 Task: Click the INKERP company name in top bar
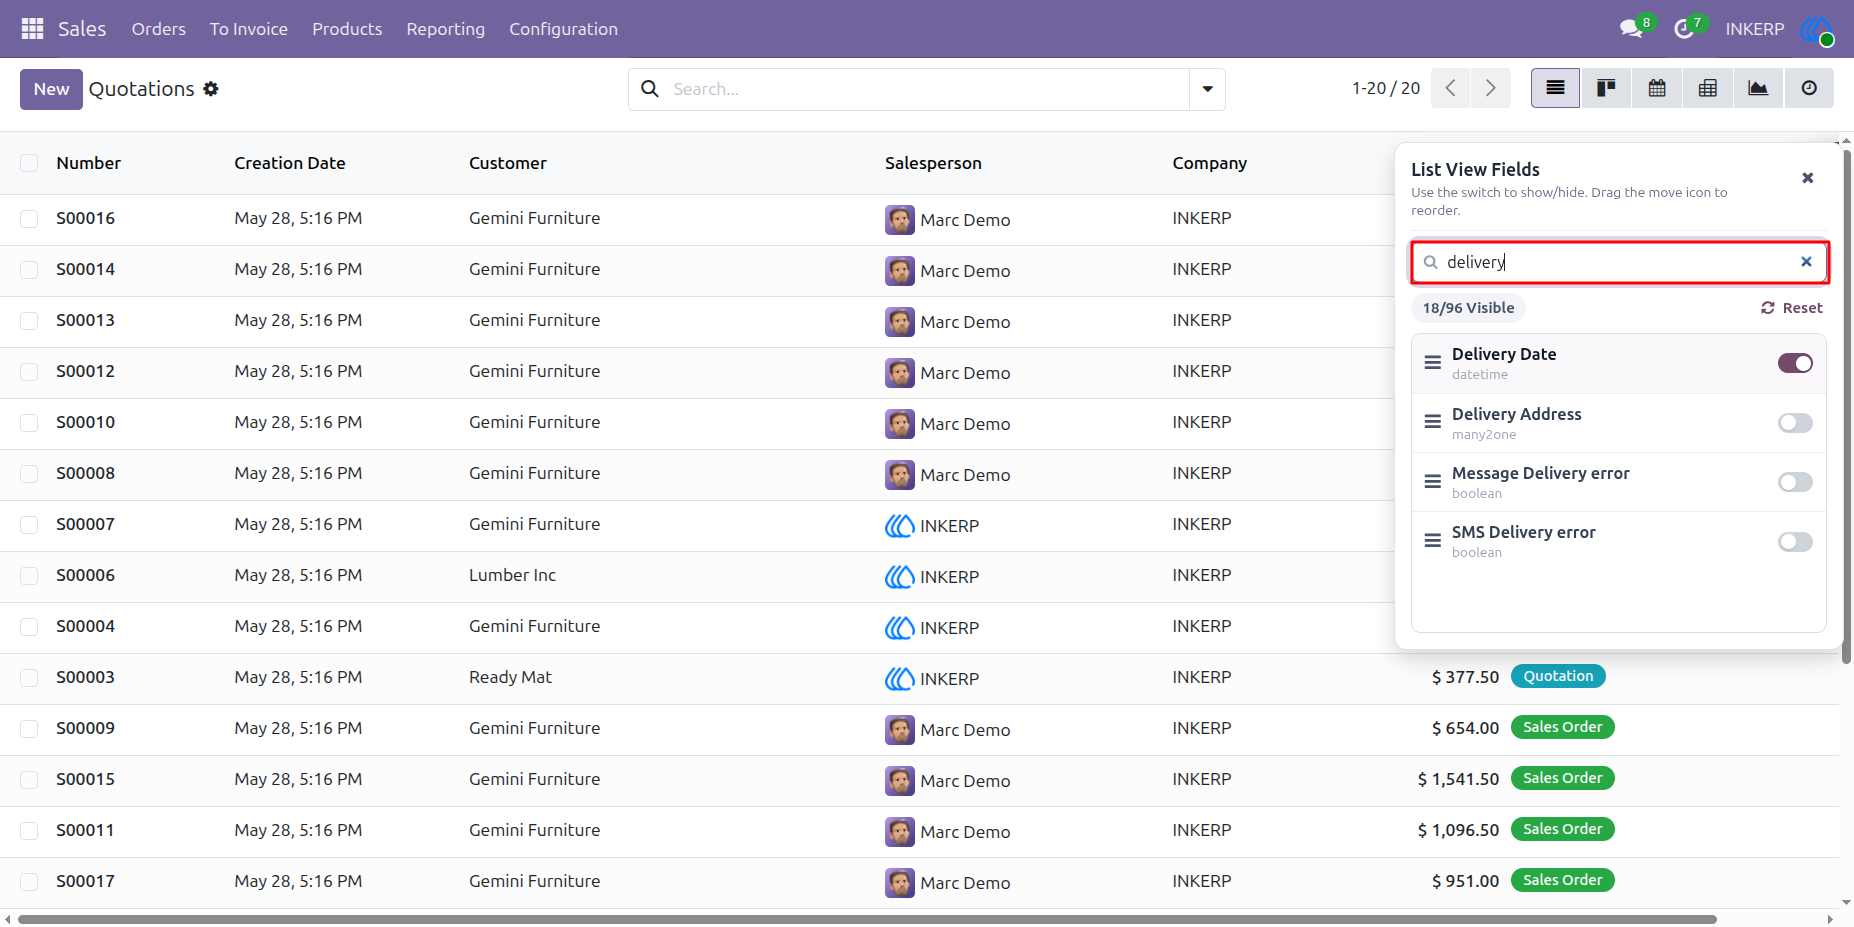point(1754,29)
